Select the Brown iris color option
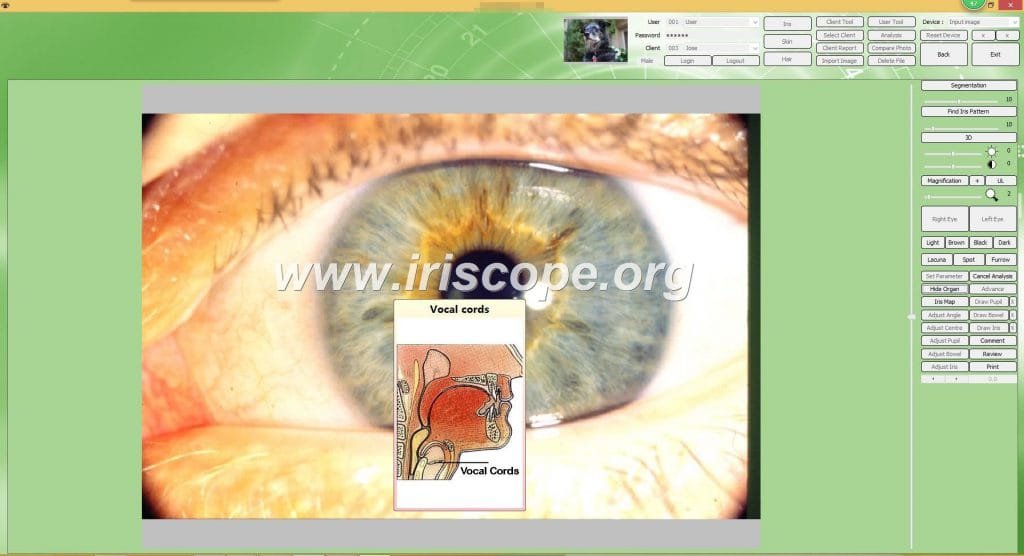The image size is (1024, 556). (x=956, y=242)
